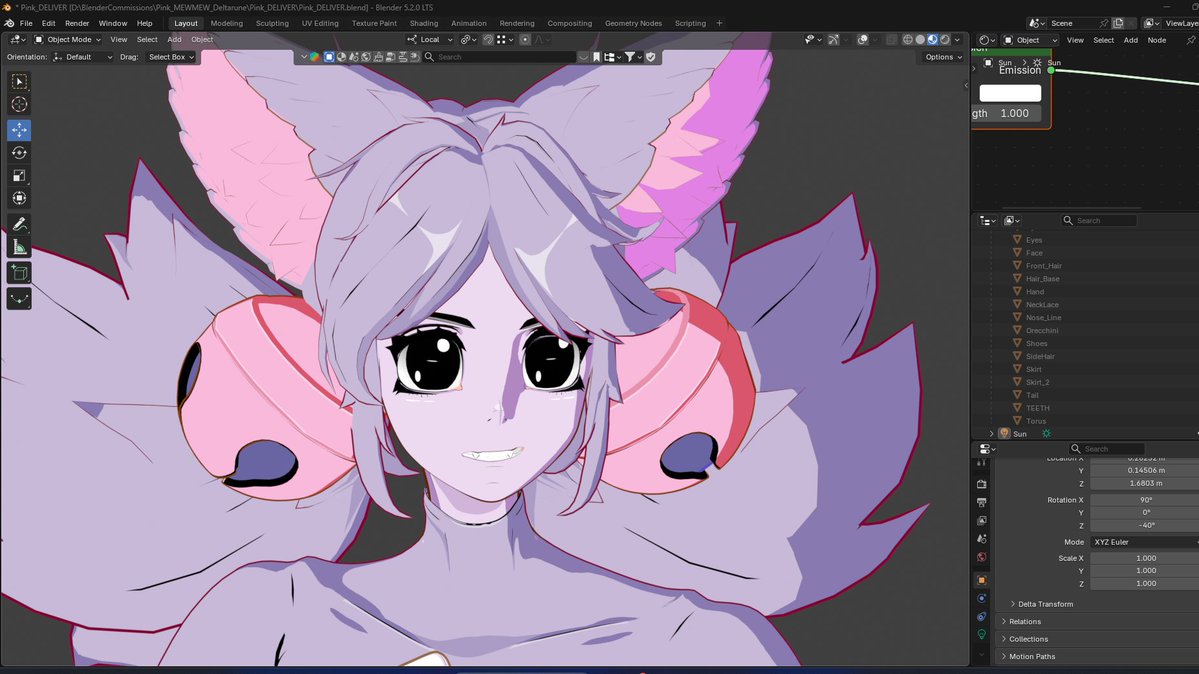Select the Add Cube tool
The width and height of the screenshot is (1199, 674).
(x=19, y=273)
